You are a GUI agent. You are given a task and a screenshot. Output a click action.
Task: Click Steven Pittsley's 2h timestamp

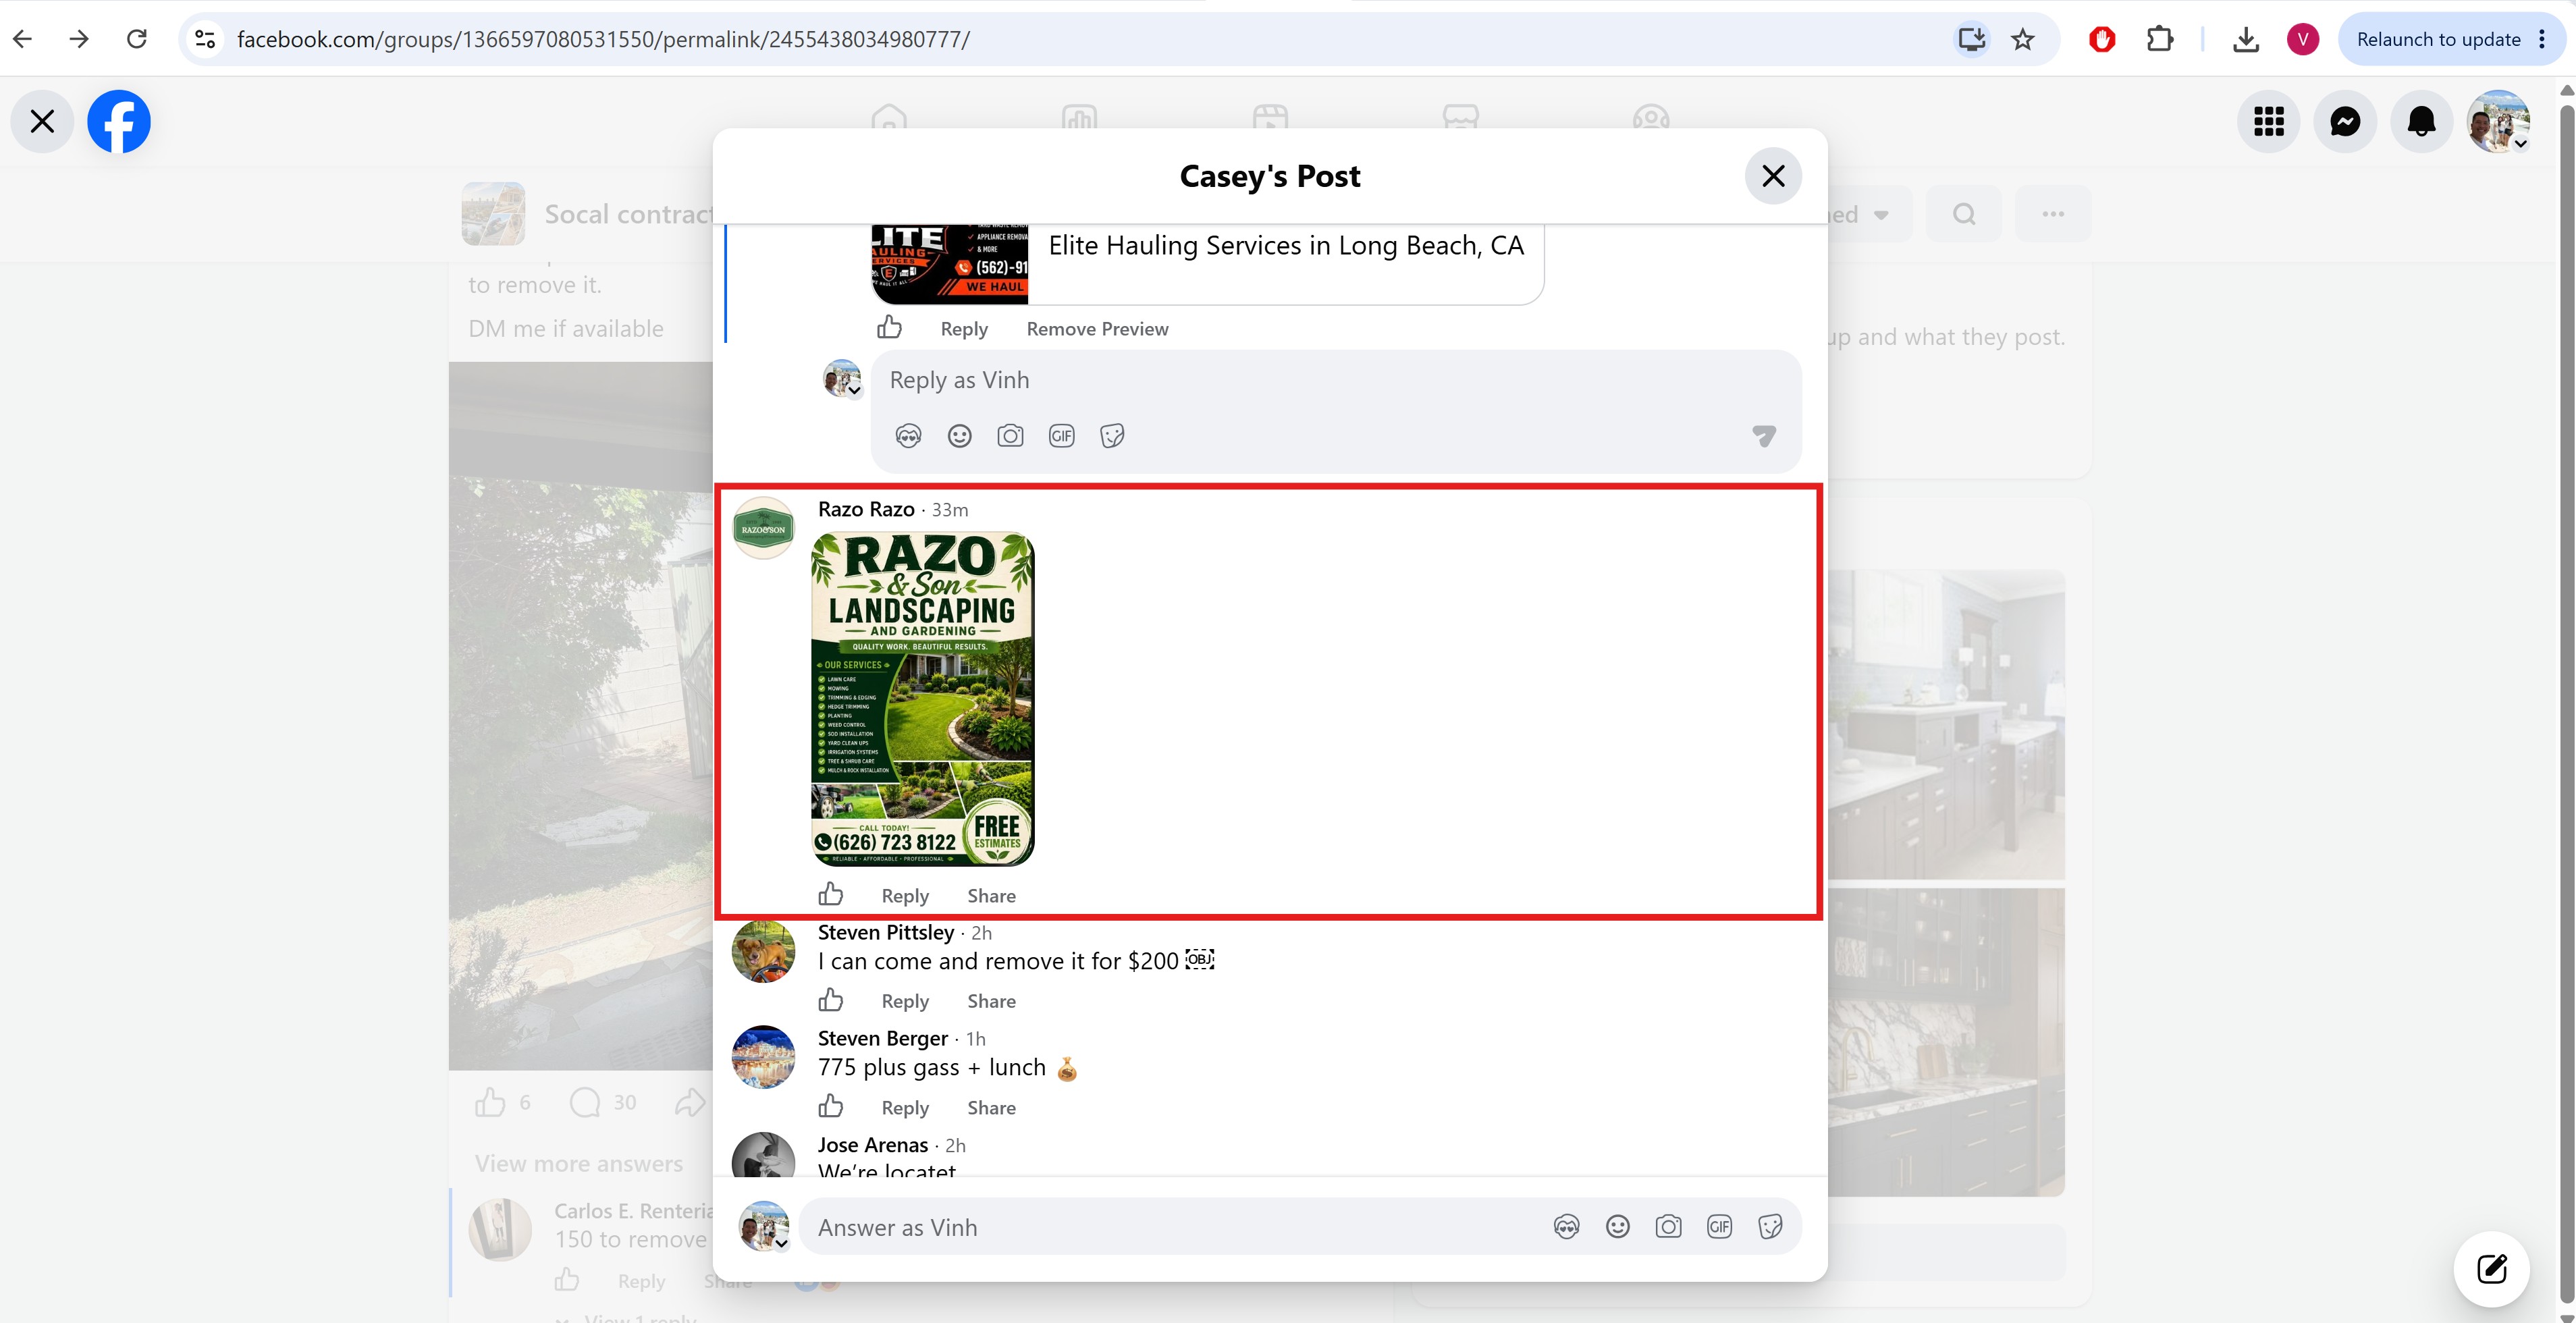coord(981,933)
